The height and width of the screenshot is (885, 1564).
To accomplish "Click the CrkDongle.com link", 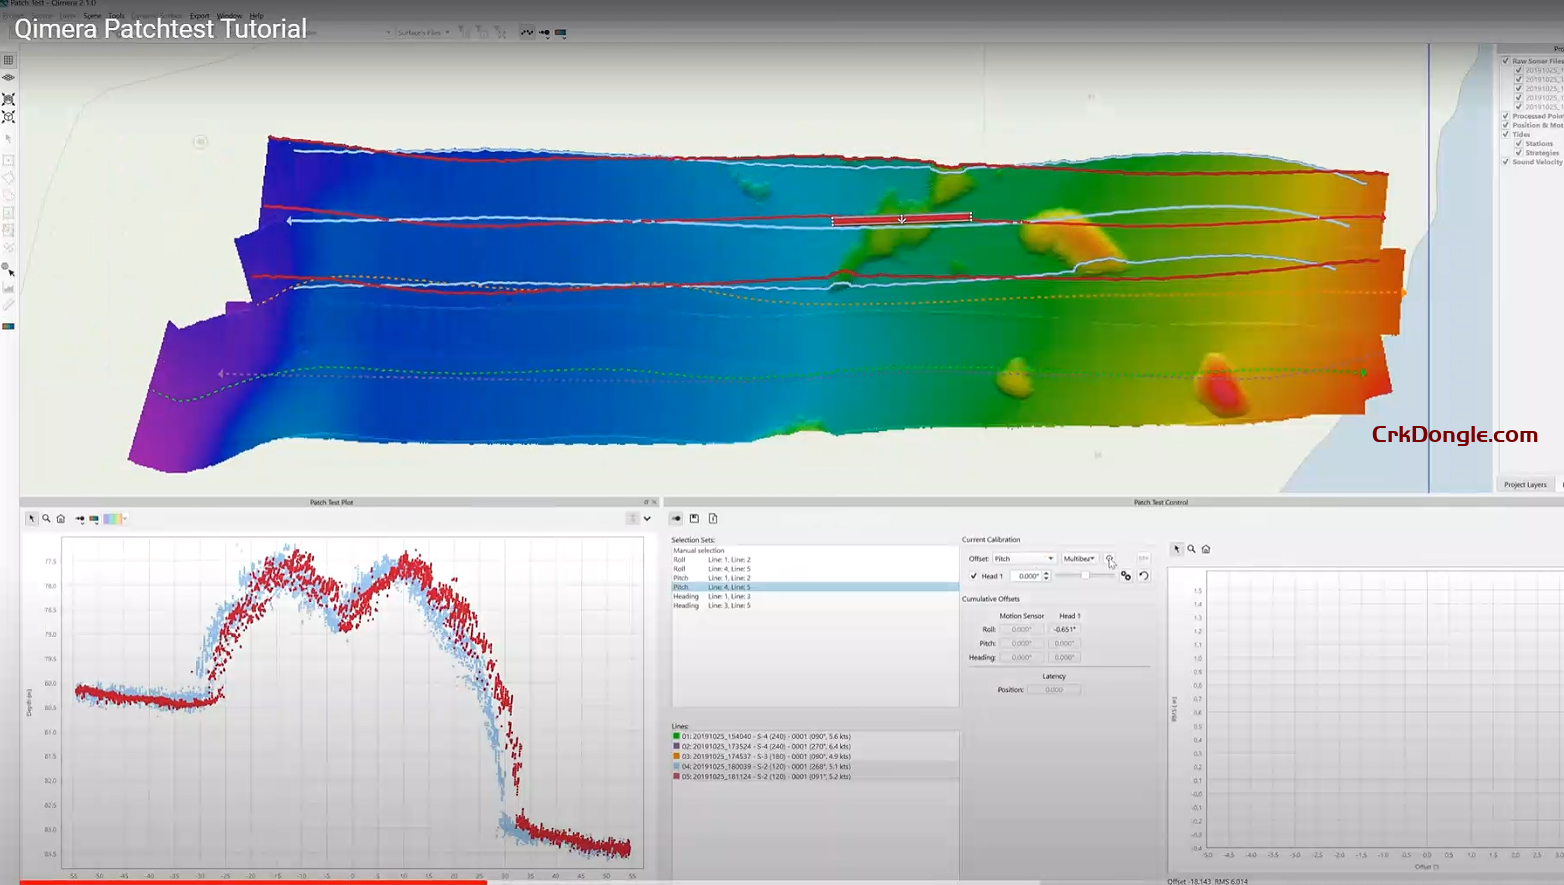I will pos(1454,435).
